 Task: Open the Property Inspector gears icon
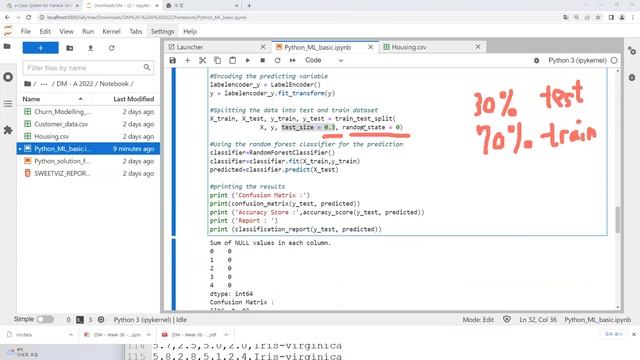pos(632,51)
